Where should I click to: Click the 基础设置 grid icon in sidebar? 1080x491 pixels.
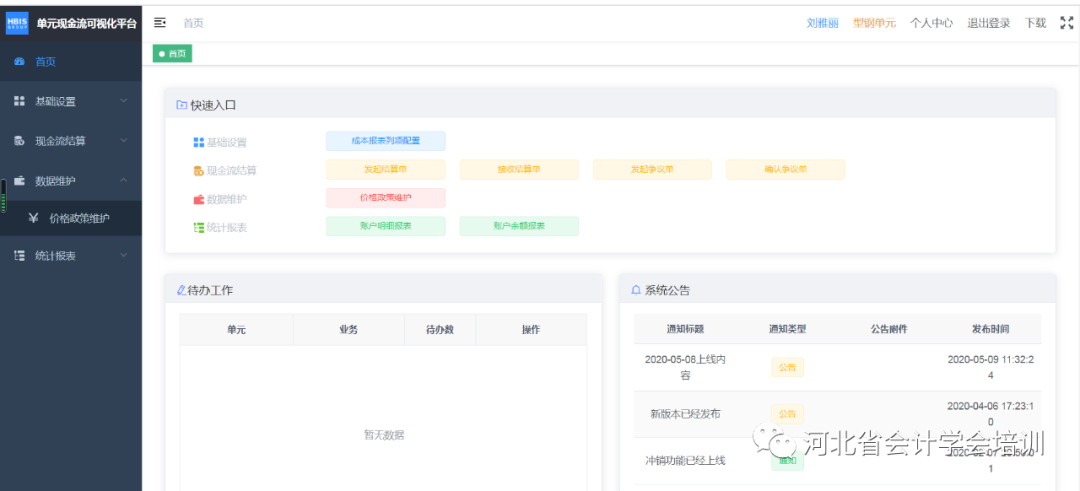click(x=19, y=101)
